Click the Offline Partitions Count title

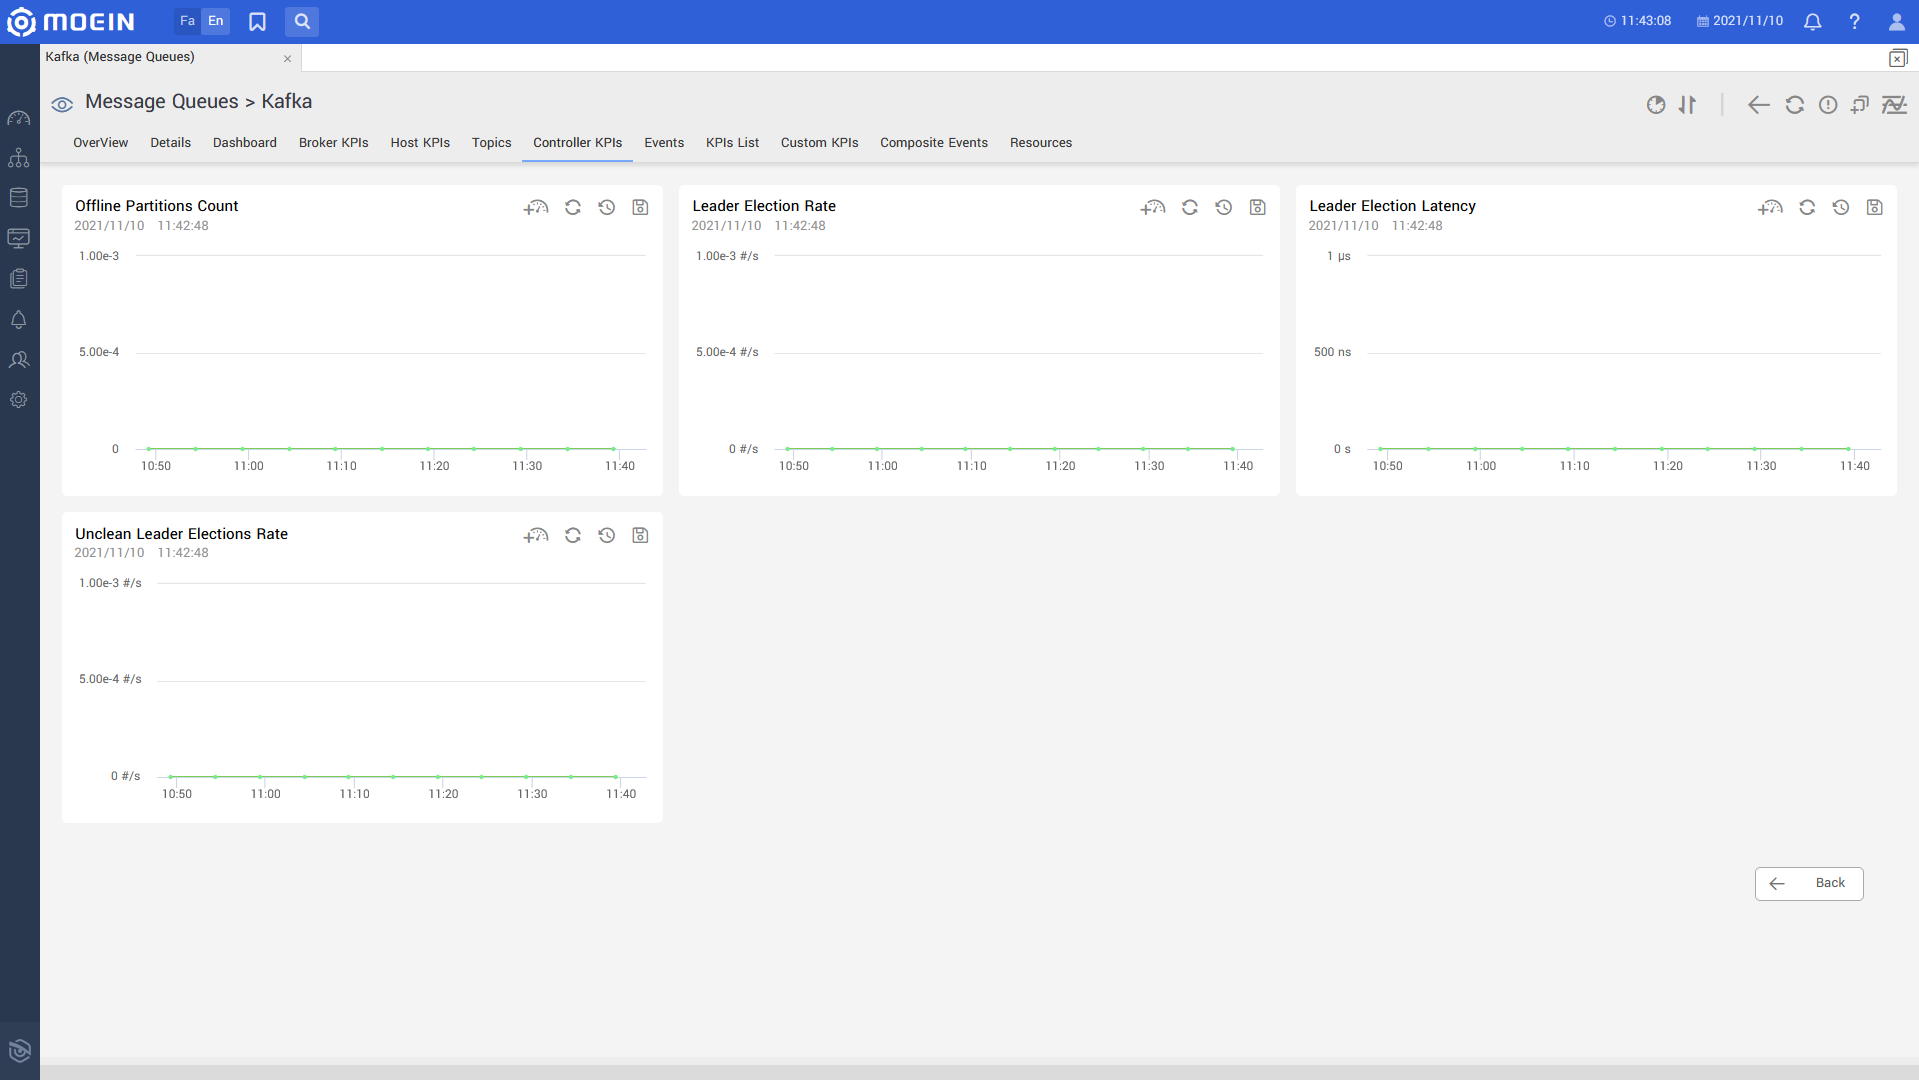[157, 206]
